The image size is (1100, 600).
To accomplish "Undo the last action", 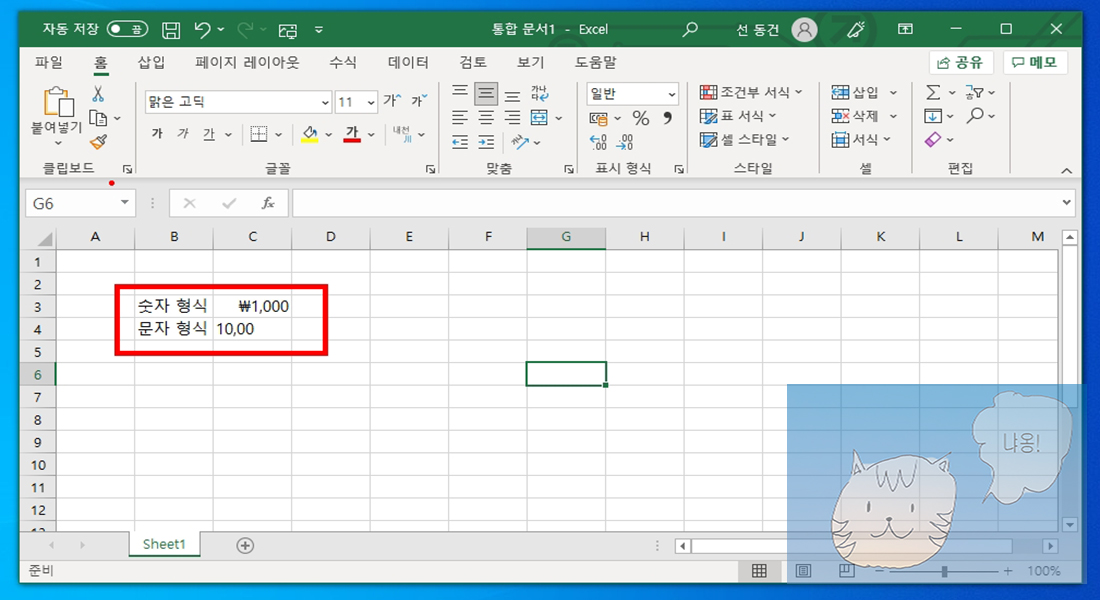I will tap(202, 29).
